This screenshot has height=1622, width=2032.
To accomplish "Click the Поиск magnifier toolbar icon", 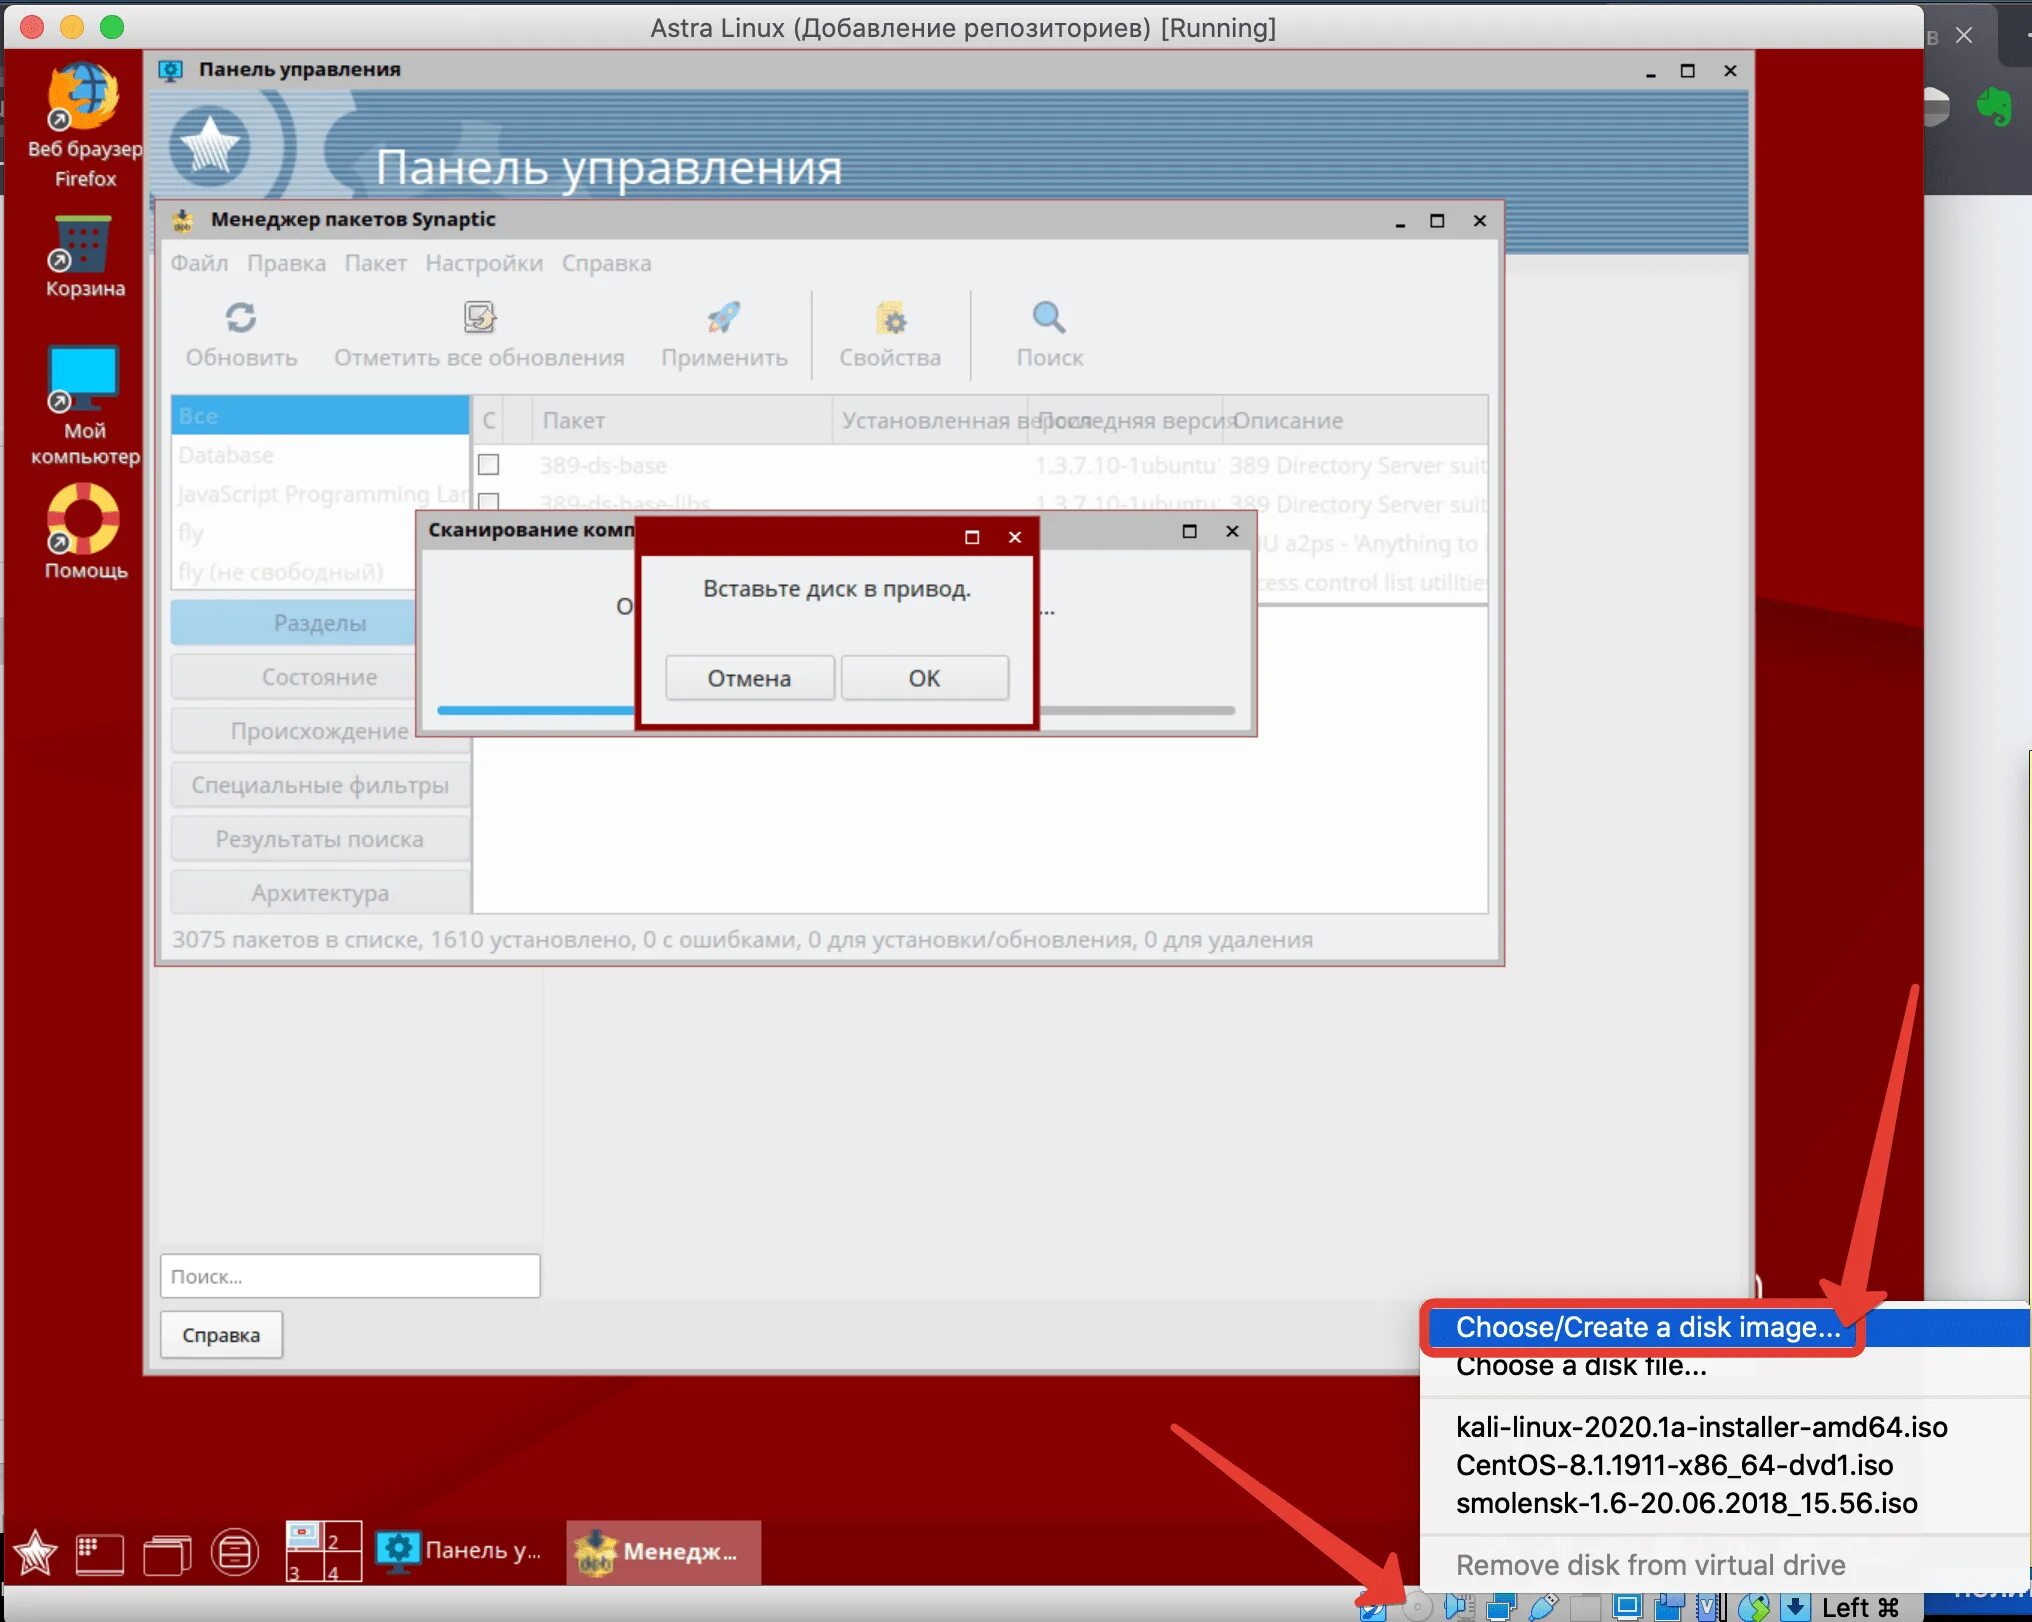I will pyautogui.click(x=1049, y=318).
